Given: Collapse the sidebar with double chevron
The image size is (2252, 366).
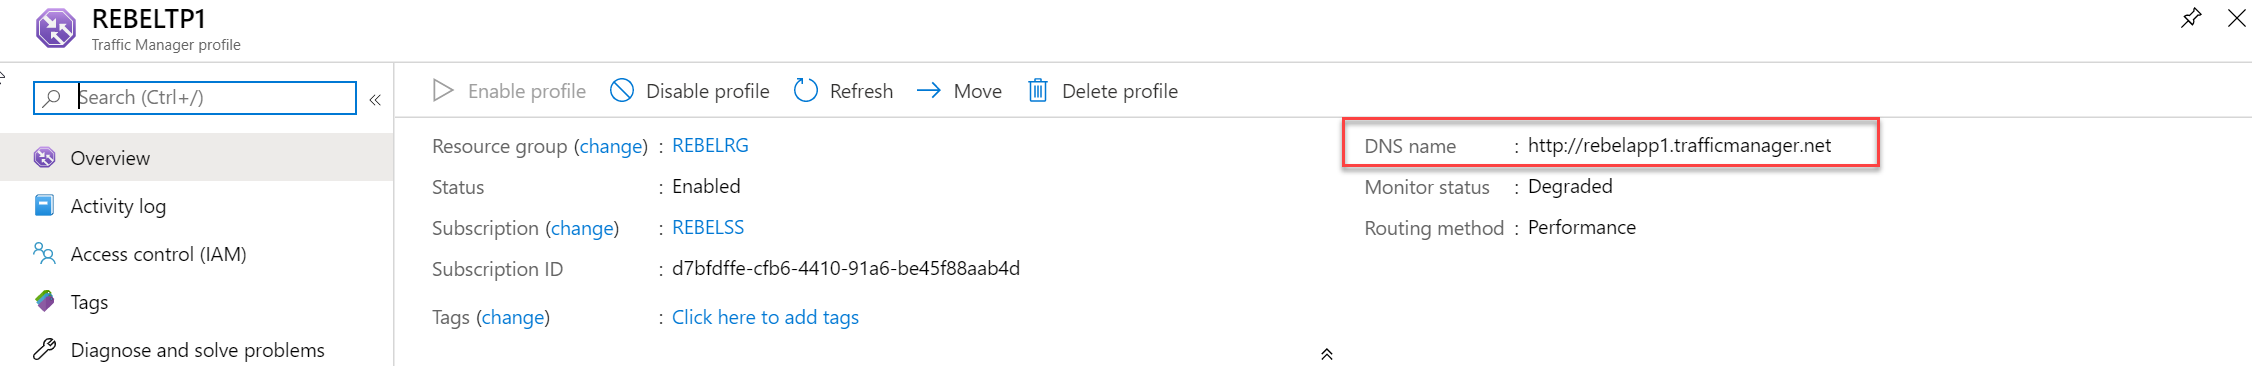Looking at the screenshot, I should [x=375, y=99].
